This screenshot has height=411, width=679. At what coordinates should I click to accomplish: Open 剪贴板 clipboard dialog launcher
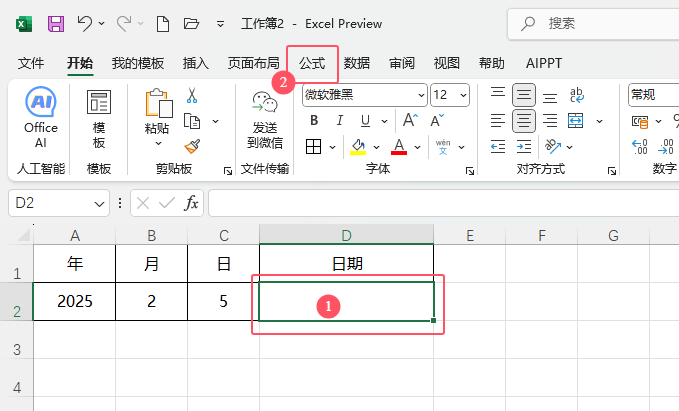pyautogui.click(x=228, y=171)
